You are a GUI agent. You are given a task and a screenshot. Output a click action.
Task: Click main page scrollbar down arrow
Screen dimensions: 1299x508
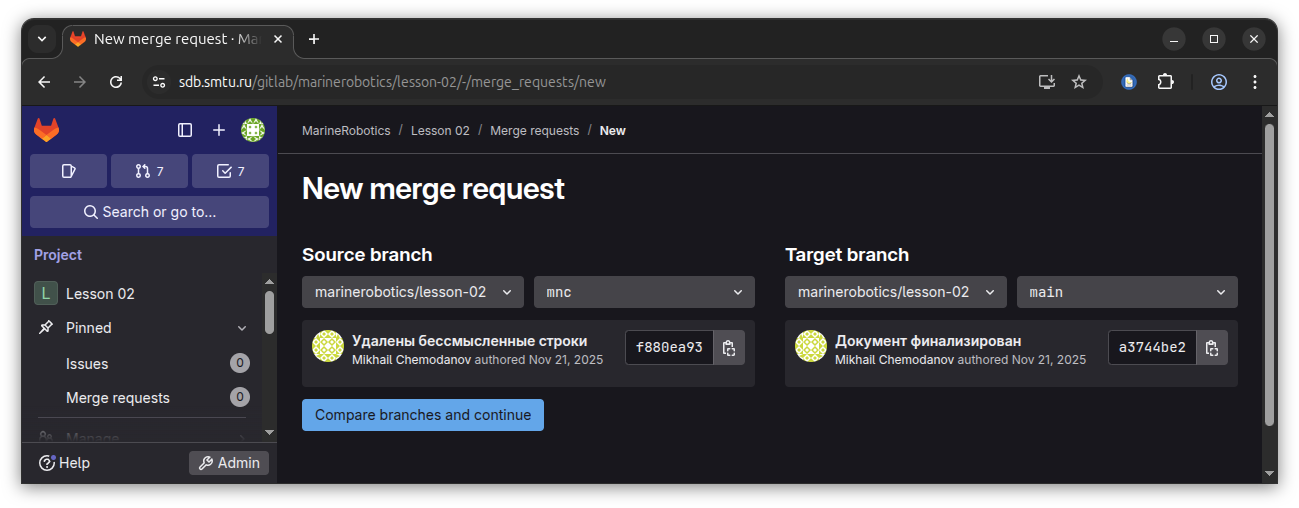[x=1270, y=474]
